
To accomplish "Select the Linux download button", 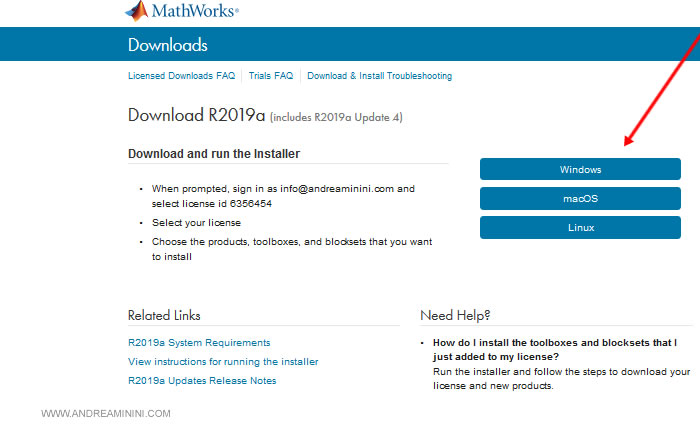I will 580,228.
